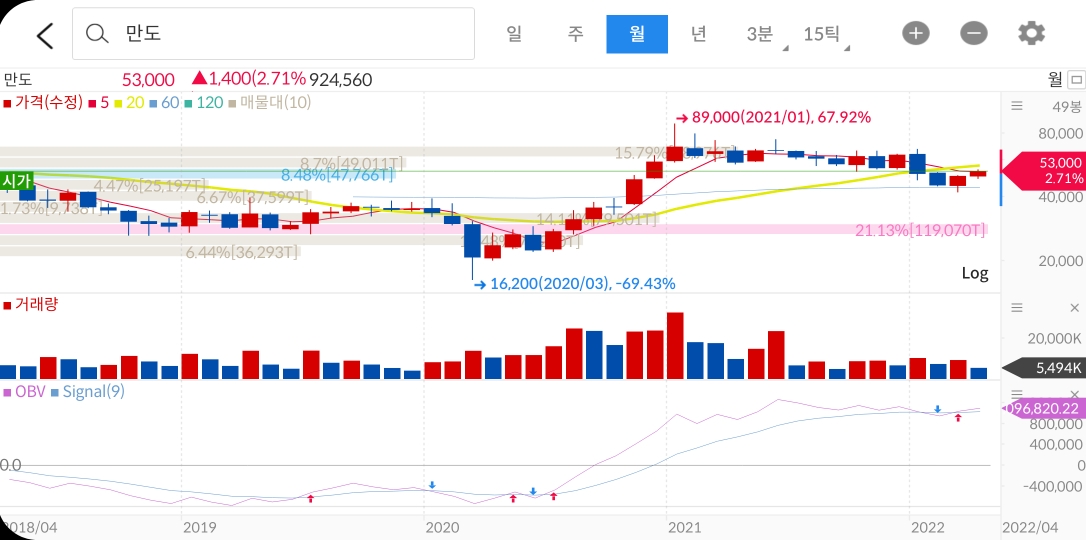The height and width of the screenshot is (540, 1086).
Task: Select the monthly 월 chart tab
Action: [x=637, y=34]
